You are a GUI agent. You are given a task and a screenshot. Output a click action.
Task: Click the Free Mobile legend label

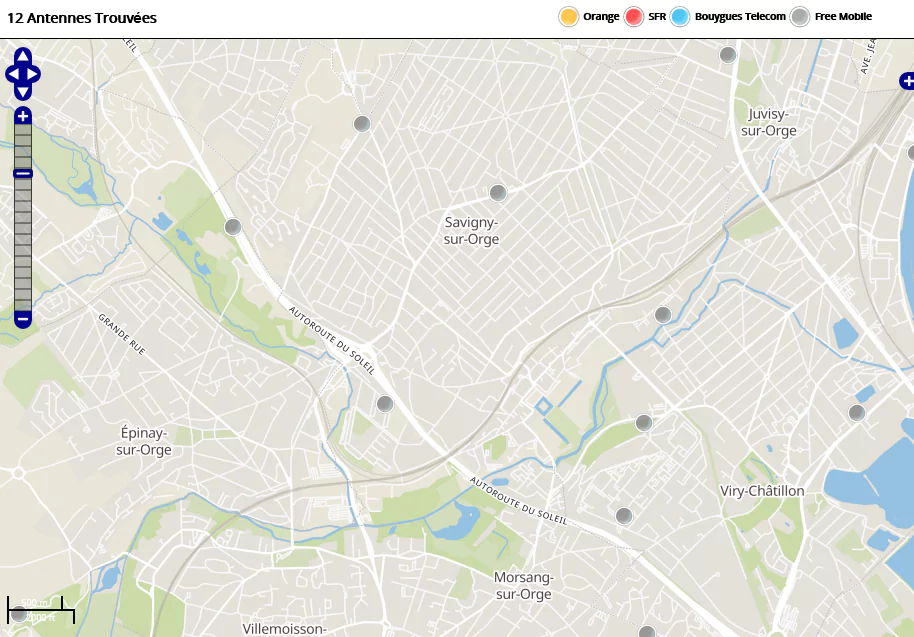(x=843, y=17)
